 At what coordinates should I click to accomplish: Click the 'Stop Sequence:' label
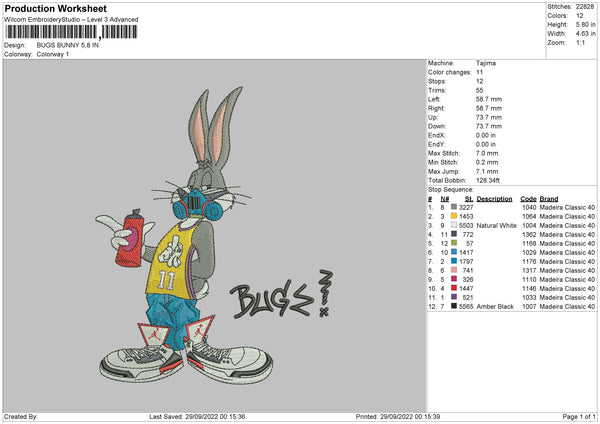click(x=450, y=190)
